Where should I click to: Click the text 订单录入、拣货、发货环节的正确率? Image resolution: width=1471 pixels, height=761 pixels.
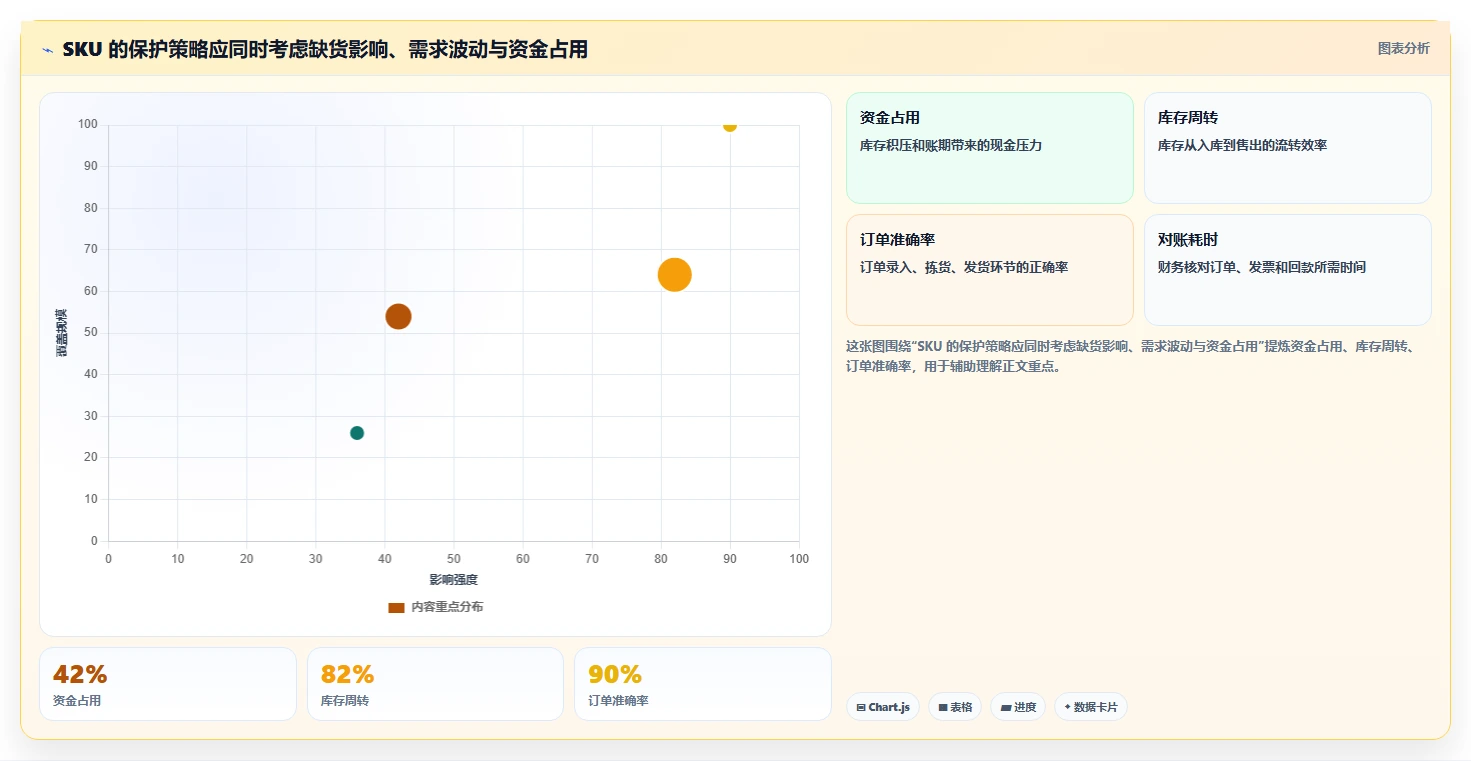pyautogui.click(x=964, y=267)
